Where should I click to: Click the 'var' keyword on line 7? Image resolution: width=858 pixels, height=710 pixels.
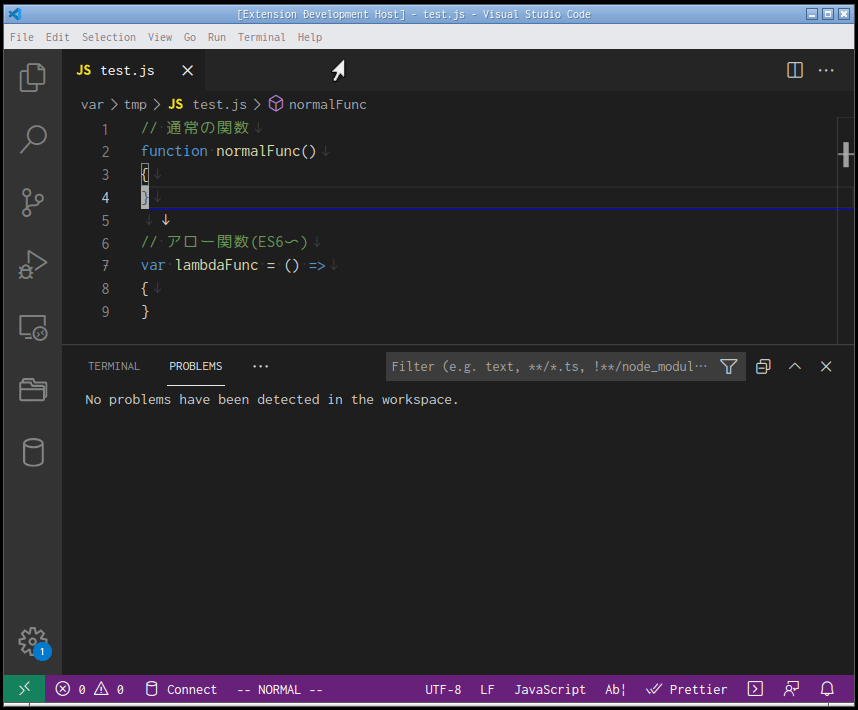(153, 265)
